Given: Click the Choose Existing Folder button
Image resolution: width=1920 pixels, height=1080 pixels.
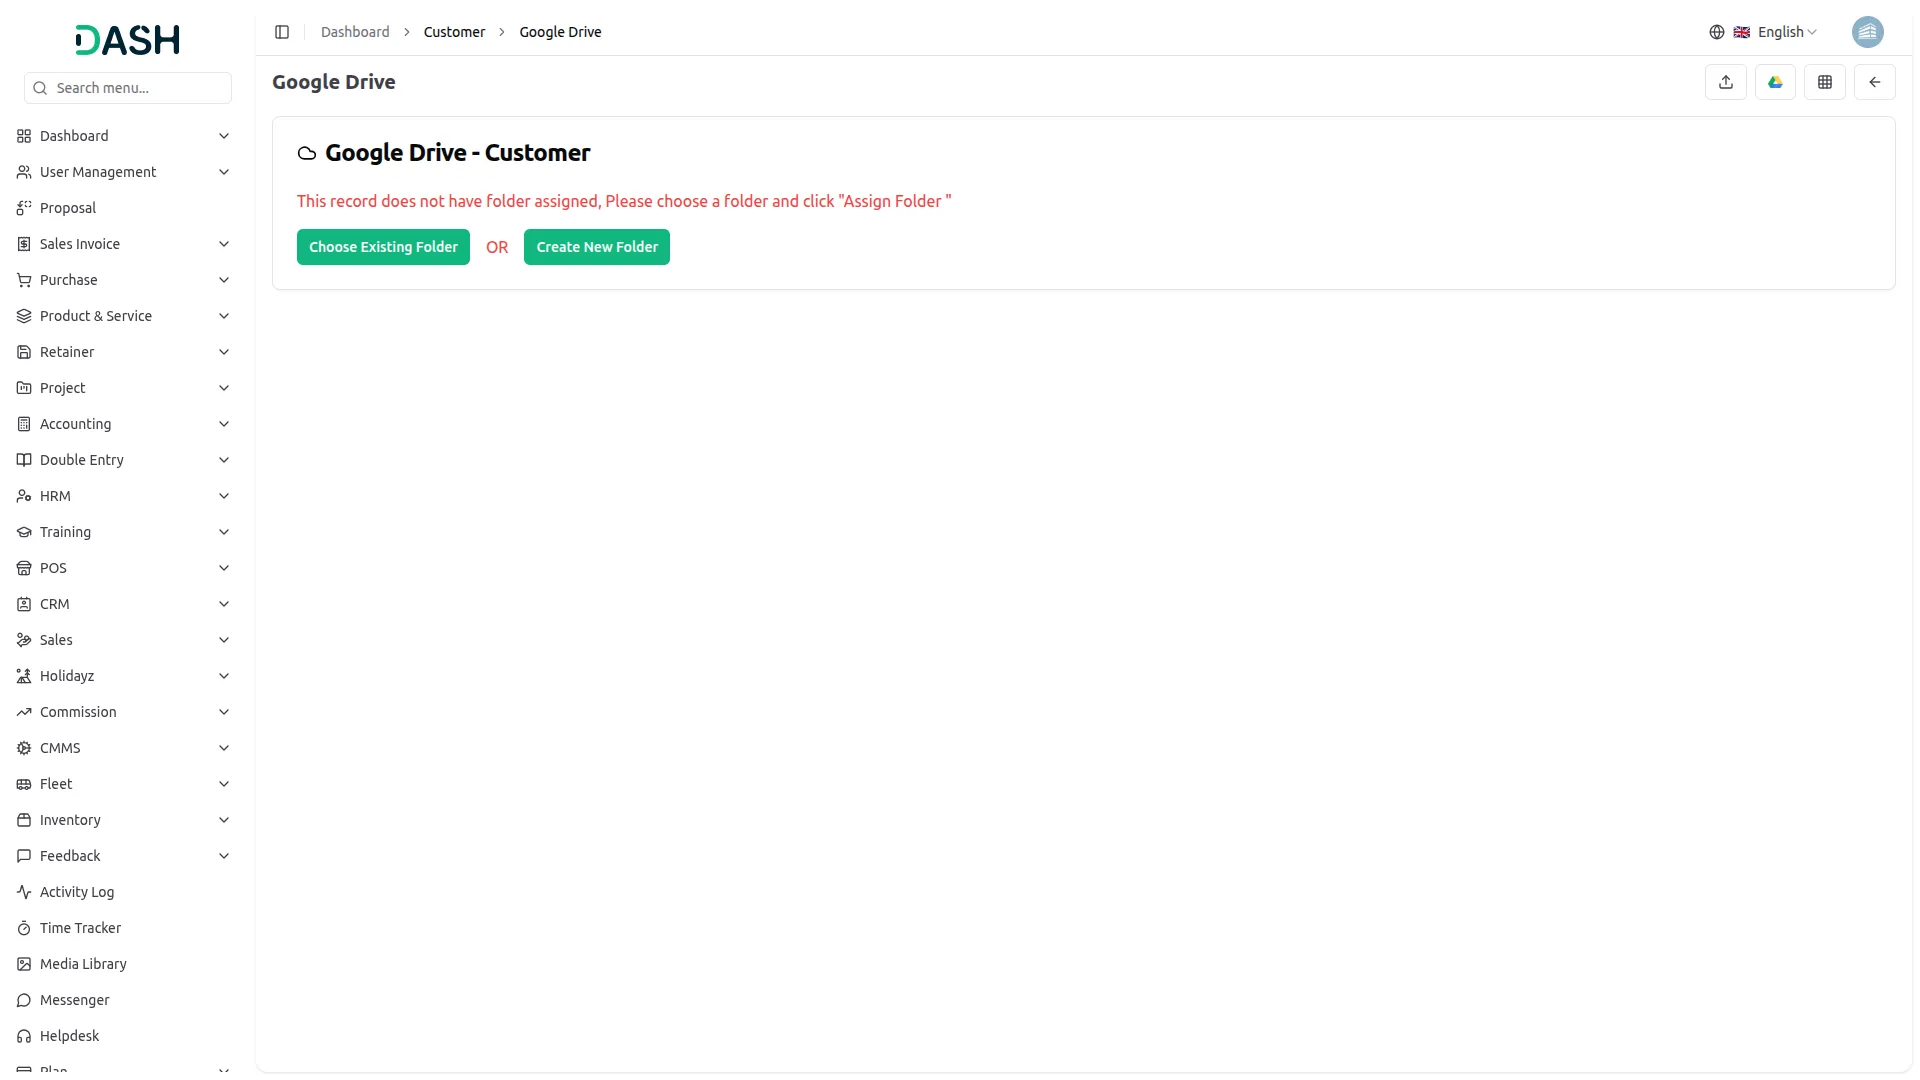Looking at the screenshot, I should (x=383, y=247).
